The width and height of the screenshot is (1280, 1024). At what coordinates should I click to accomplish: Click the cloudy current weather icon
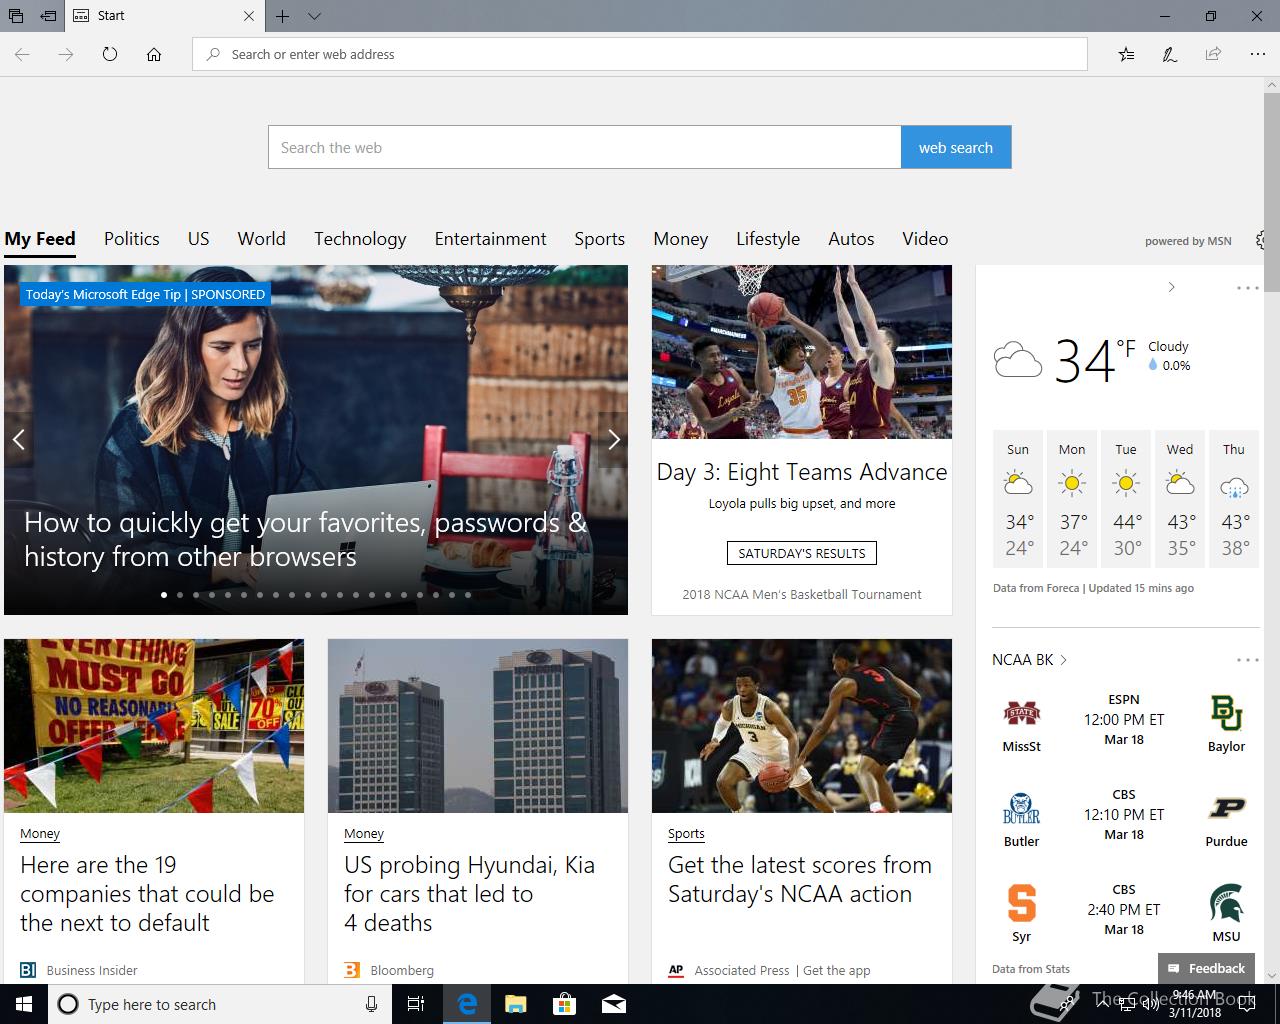coord(1018,359)
